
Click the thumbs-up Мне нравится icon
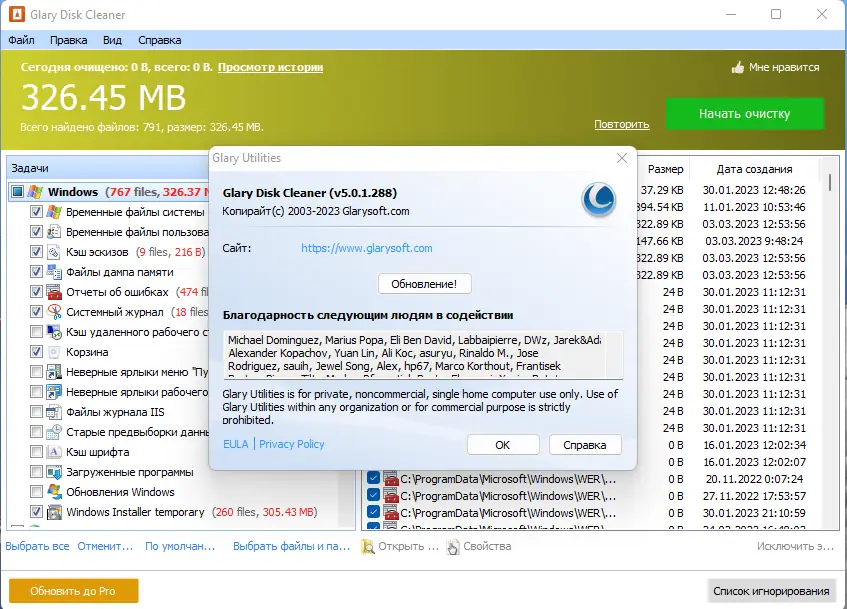pyautogui.click(x=737, y=68)
